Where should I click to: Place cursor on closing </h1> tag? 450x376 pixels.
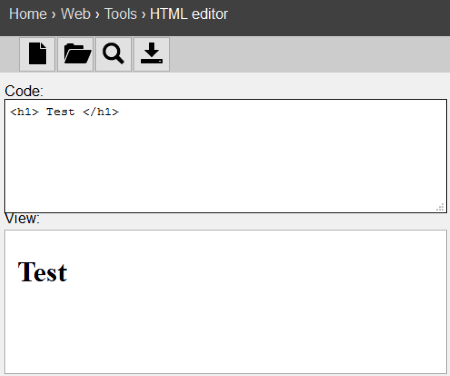pos(101,112)
